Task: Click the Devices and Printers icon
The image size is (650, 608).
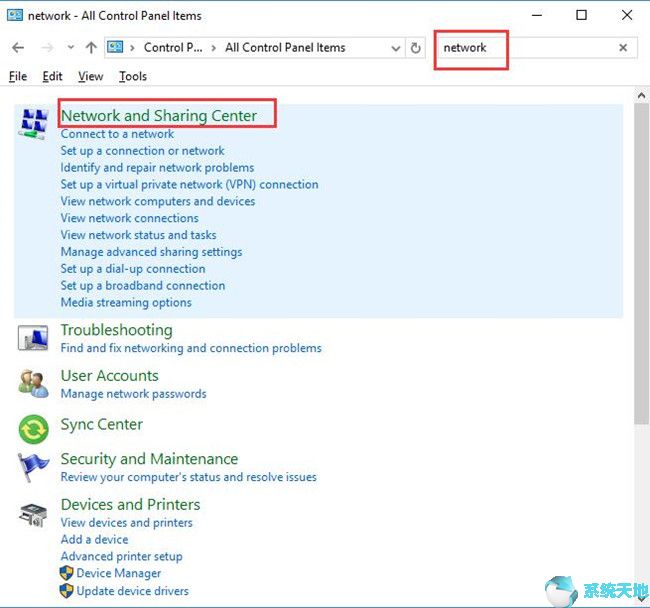Action: point(33,514)
